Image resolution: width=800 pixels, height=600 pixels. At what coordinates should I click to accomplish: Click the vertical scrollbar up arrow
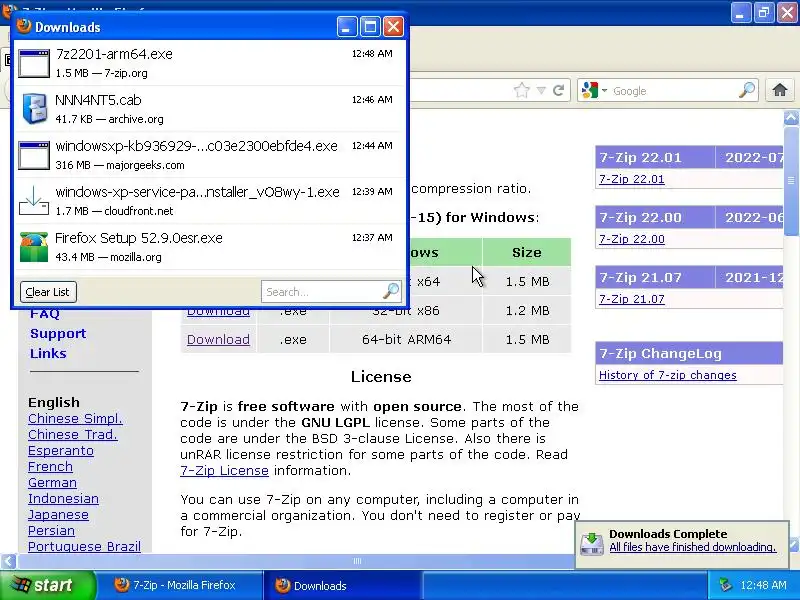(791, 118)
